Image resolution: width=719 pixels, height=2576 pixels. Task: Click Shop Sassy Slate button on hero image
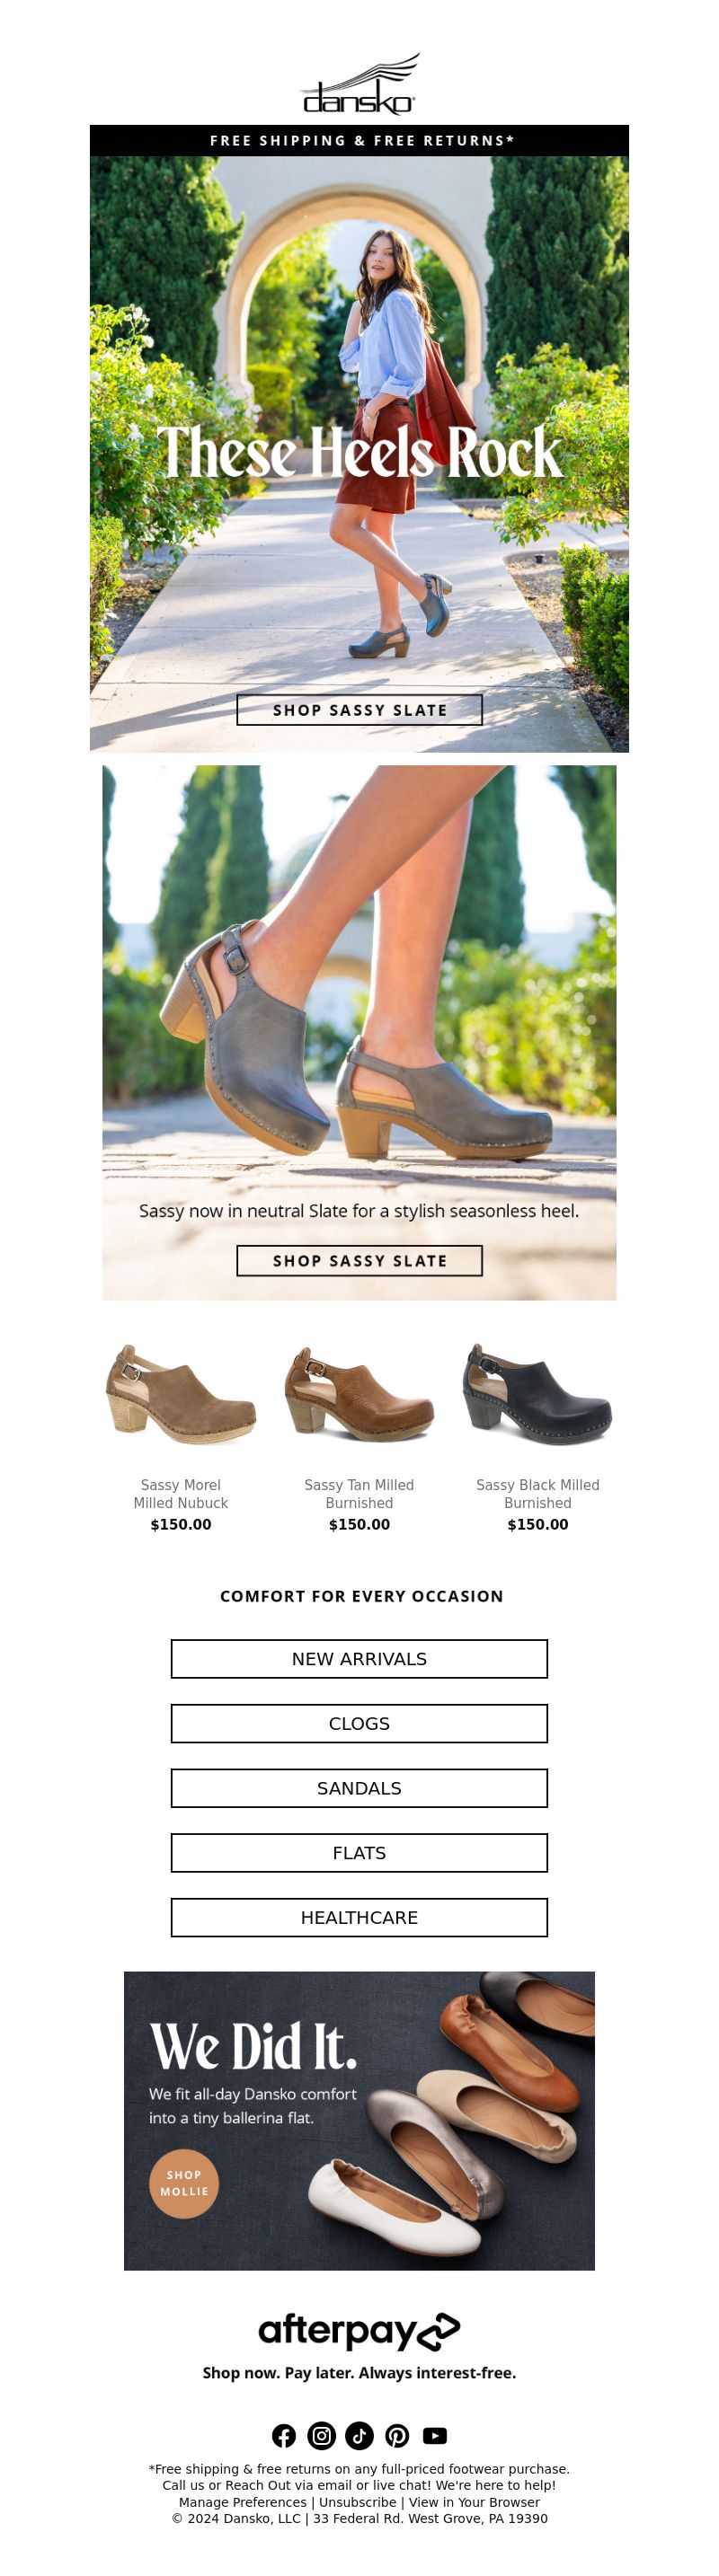(359, 710)
